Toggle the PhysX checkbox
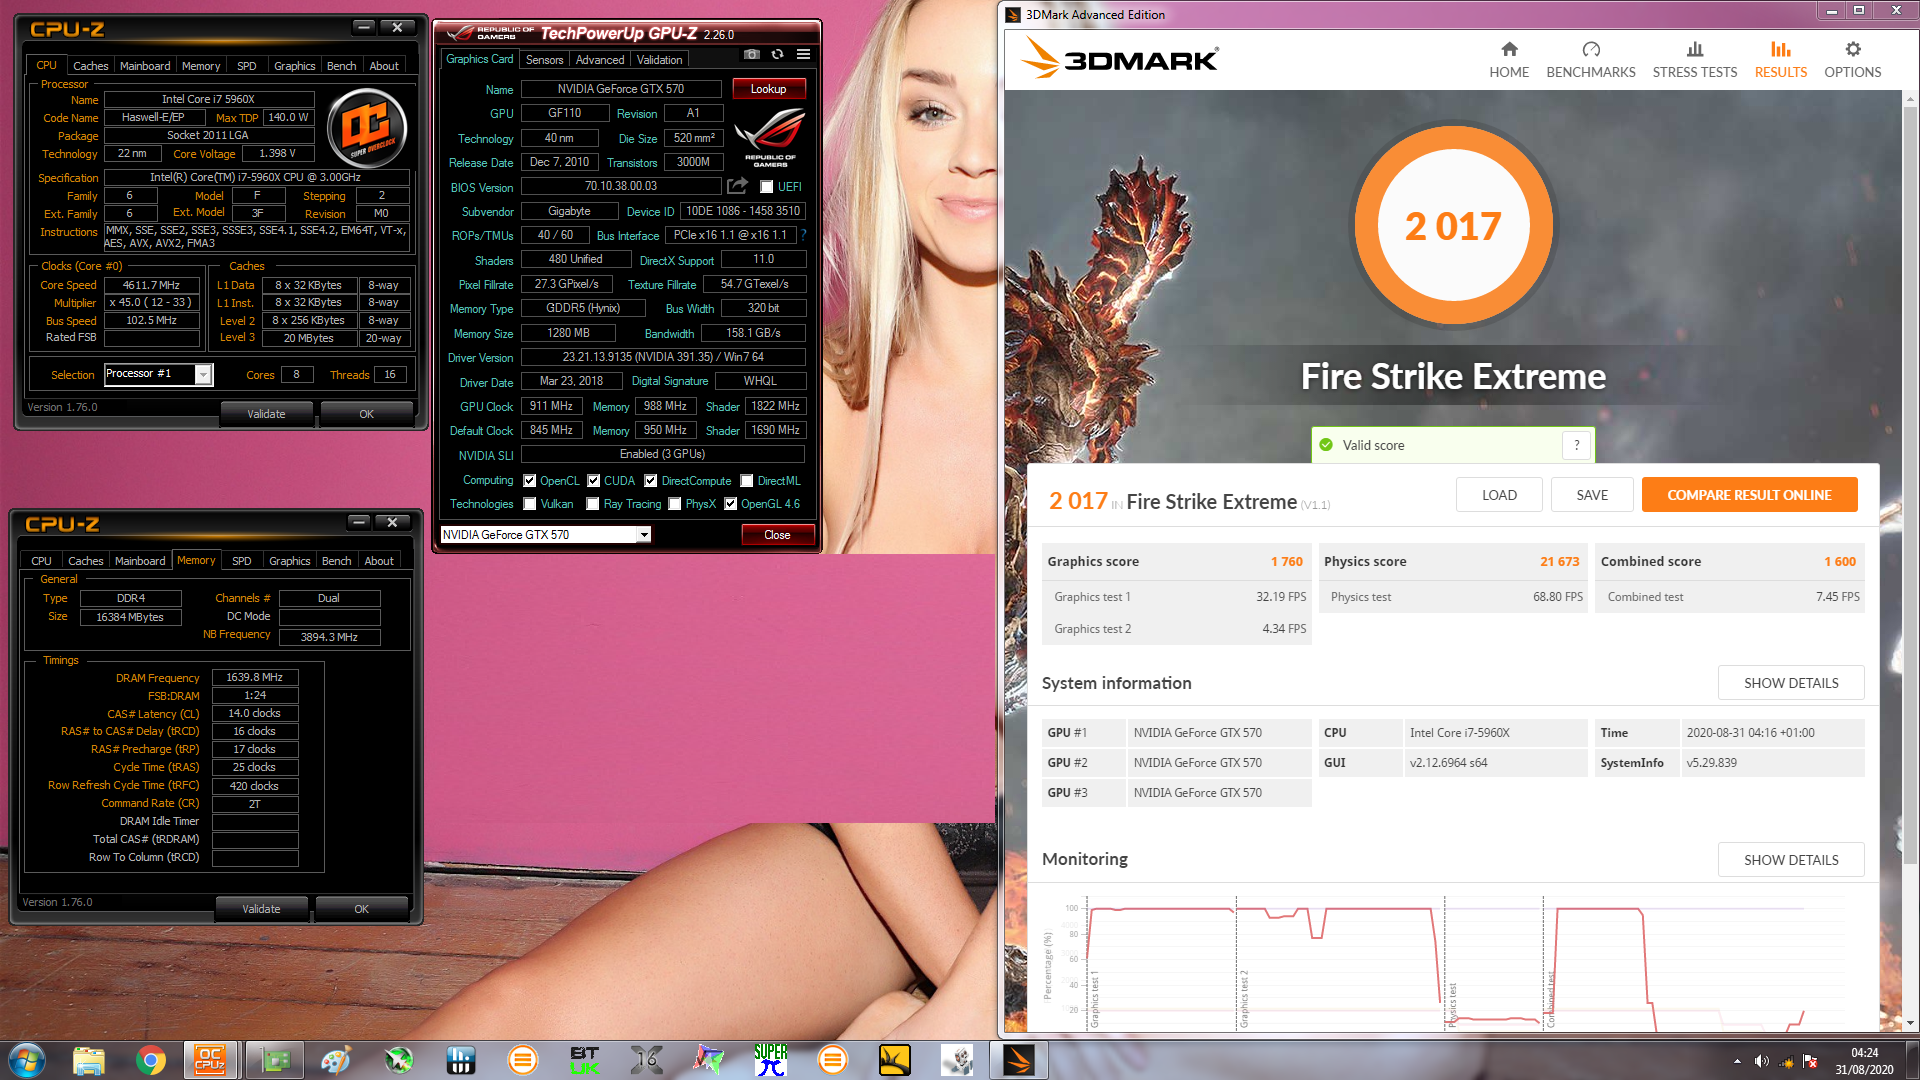 click(675, 504)
